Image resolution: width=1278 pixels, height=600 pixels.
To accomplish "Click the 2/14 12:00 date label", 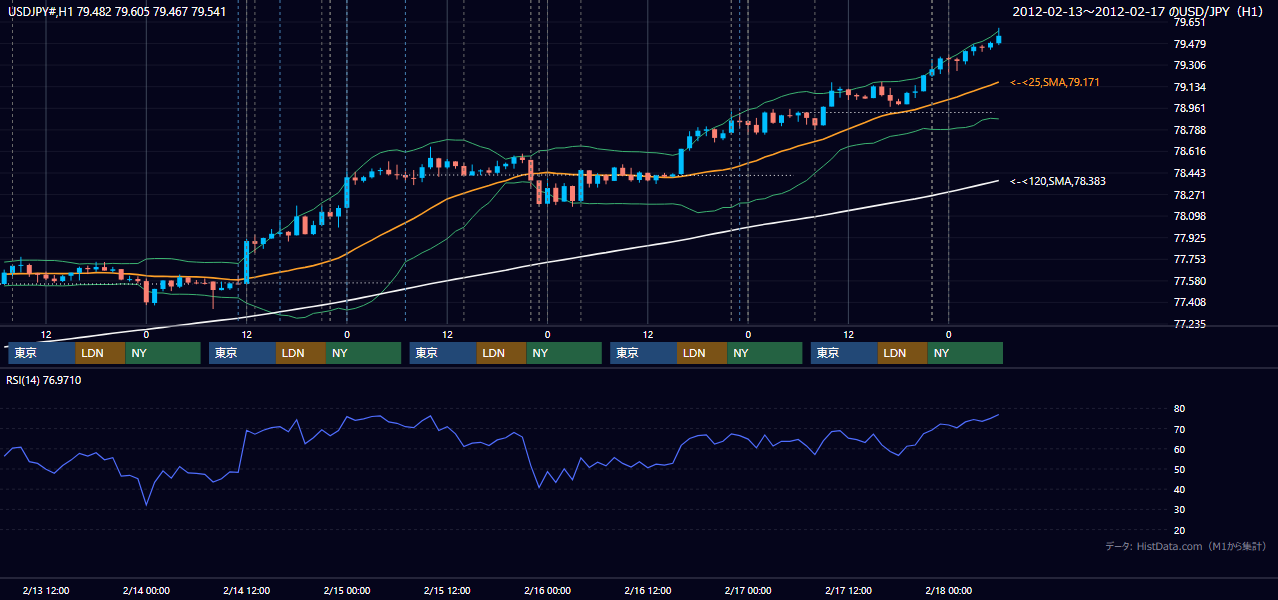I will (246, 590).
